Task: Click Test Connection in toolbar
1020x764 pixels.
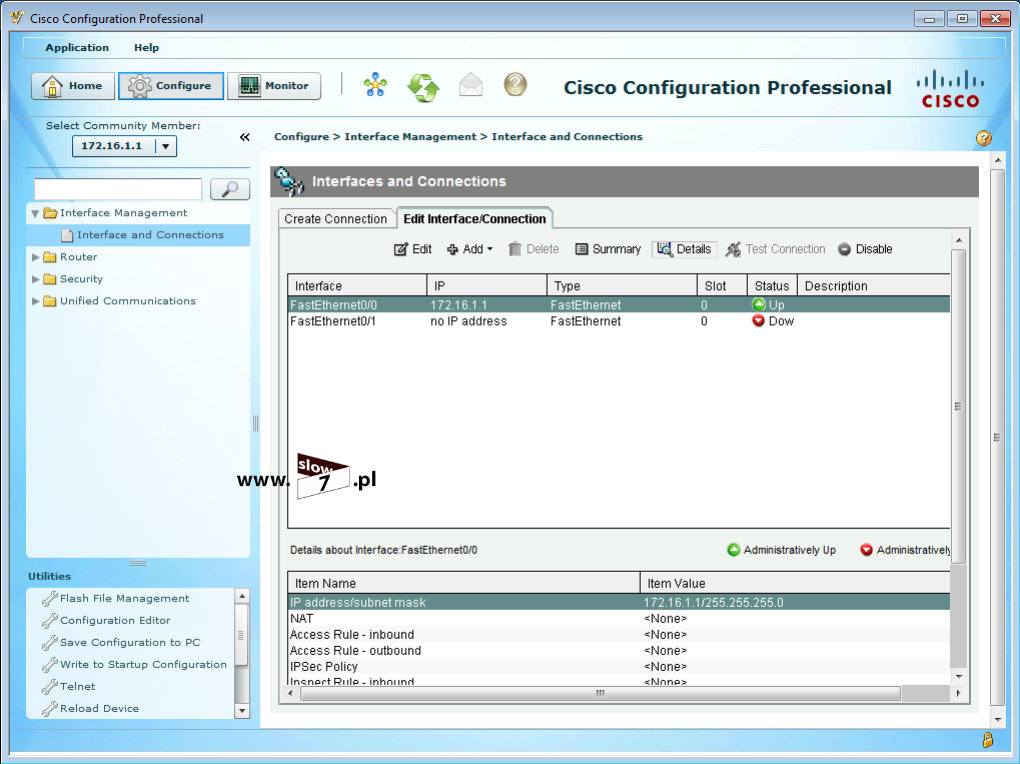Action: tap(775, 249)
